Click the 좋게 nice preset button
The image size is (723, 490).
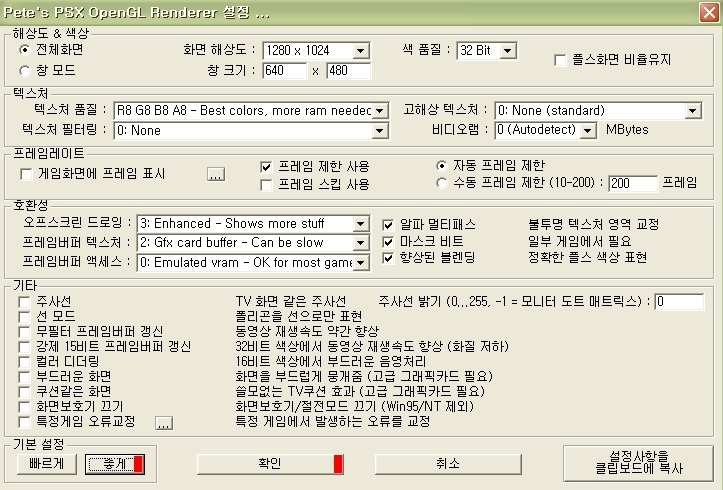115,464
